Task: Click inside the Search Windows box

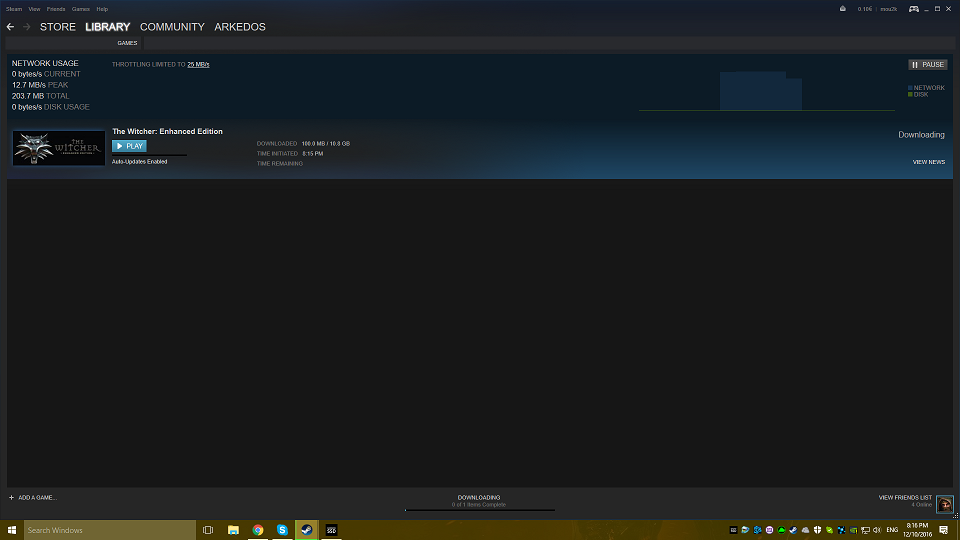Action: tap(110, 530)
